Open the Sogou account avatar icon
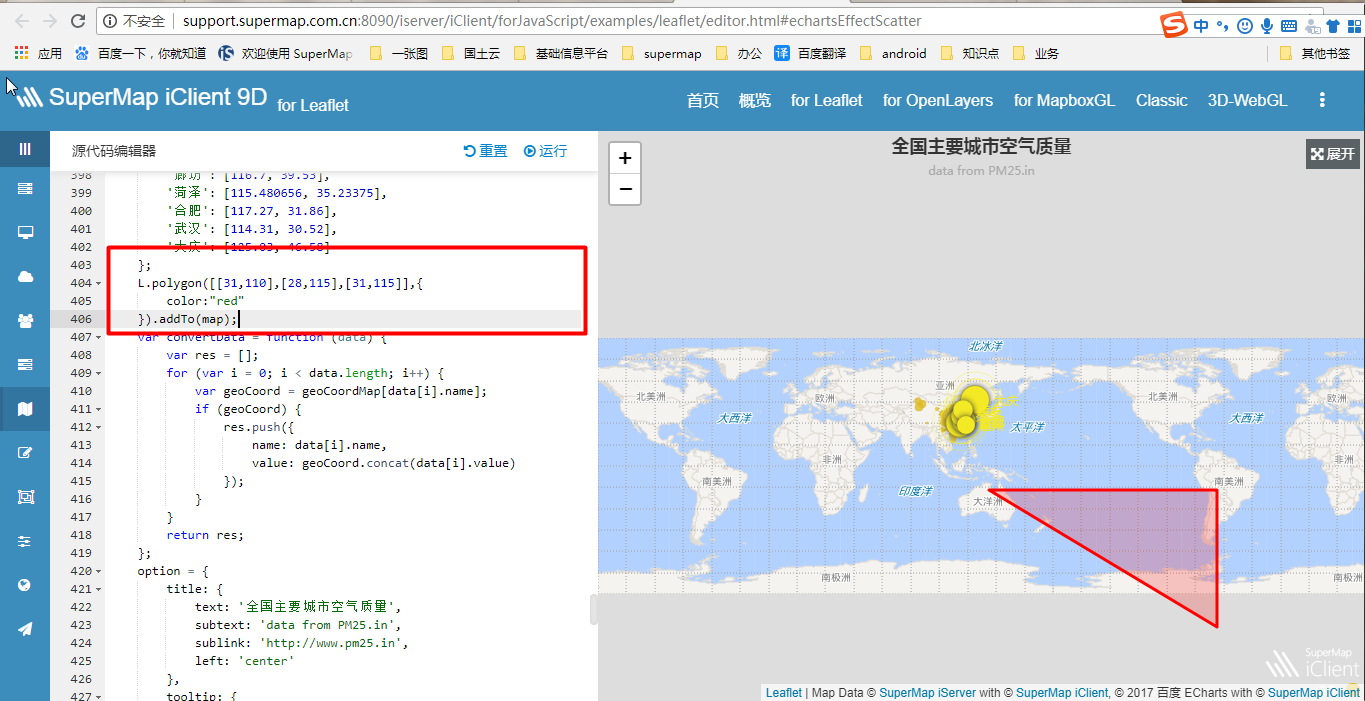 (1311, 26)
